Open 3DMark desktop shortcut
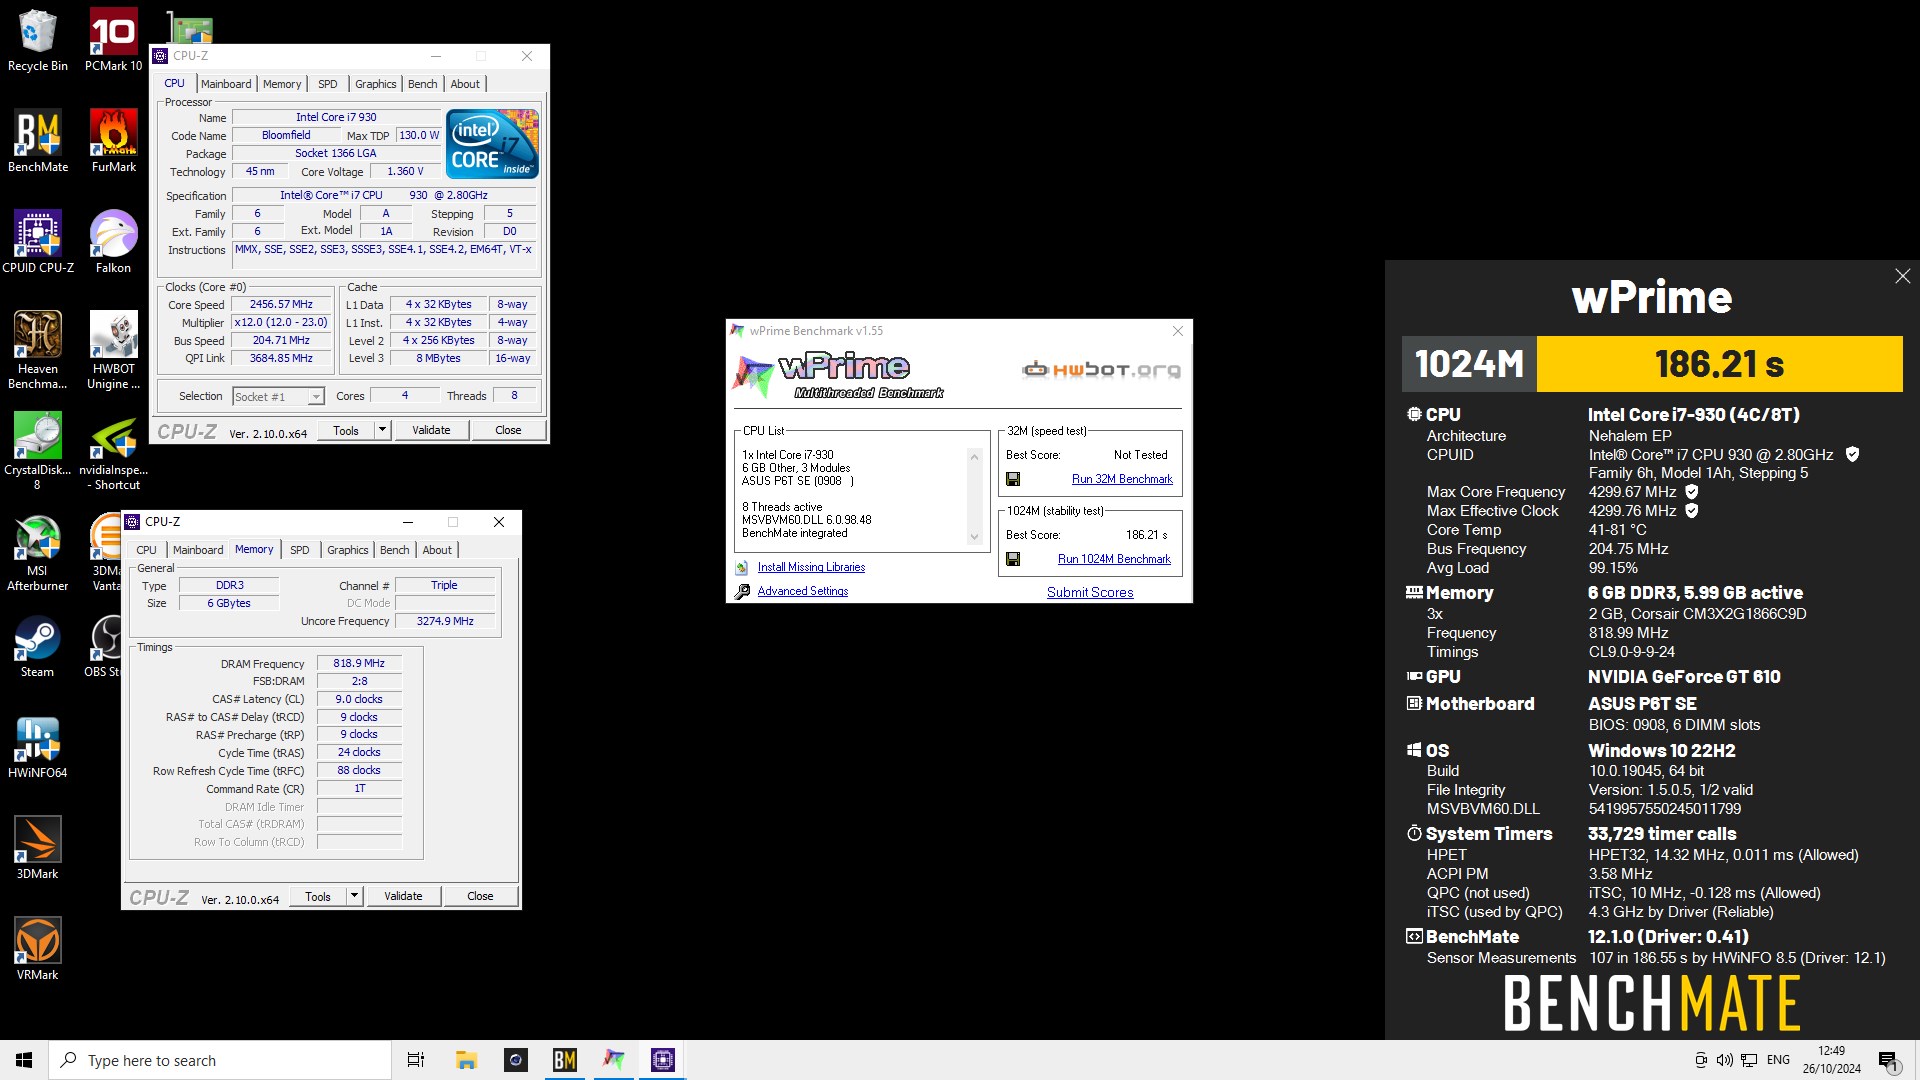This screenshot has width=1920, height=1080. point(38,848)
